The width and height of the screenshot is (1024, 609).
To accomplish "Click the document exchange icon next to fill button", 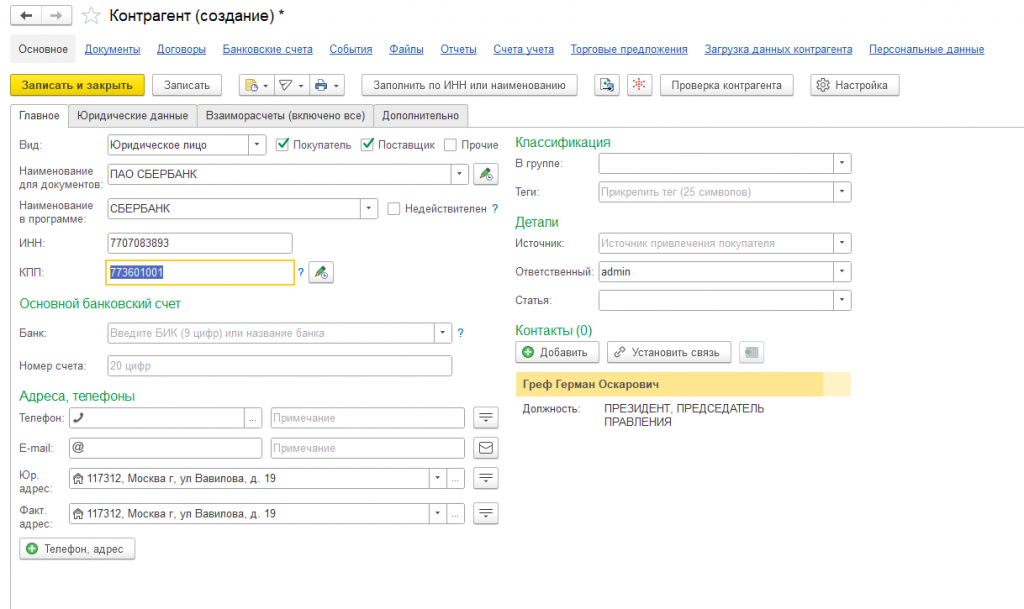I will click(607, 85).
